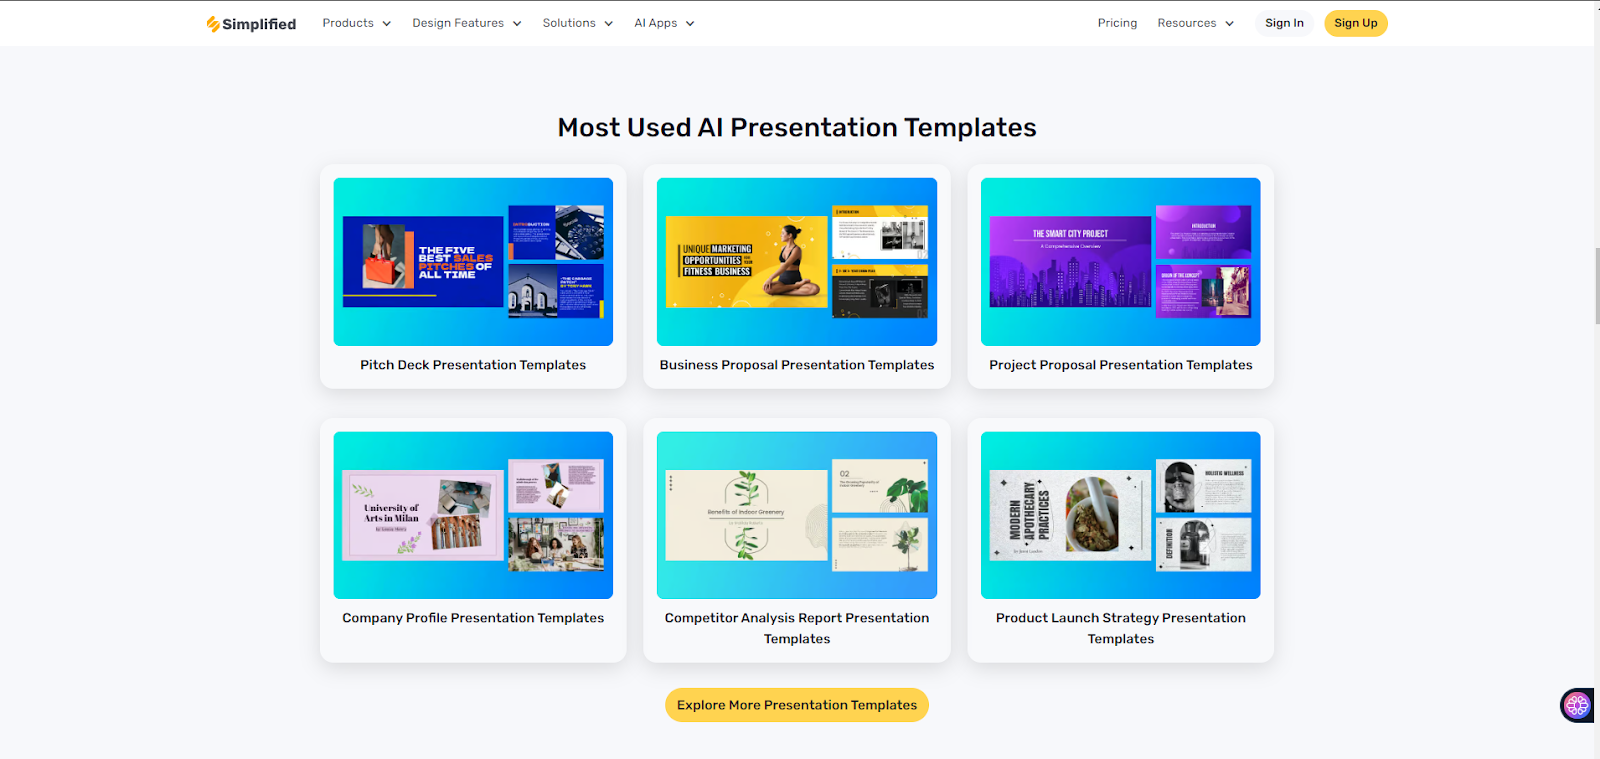Viewport: 1600px width, 759px height.
Task: Go to the Pricing page
Action: pyautogui.click(x=1117, y=23)
